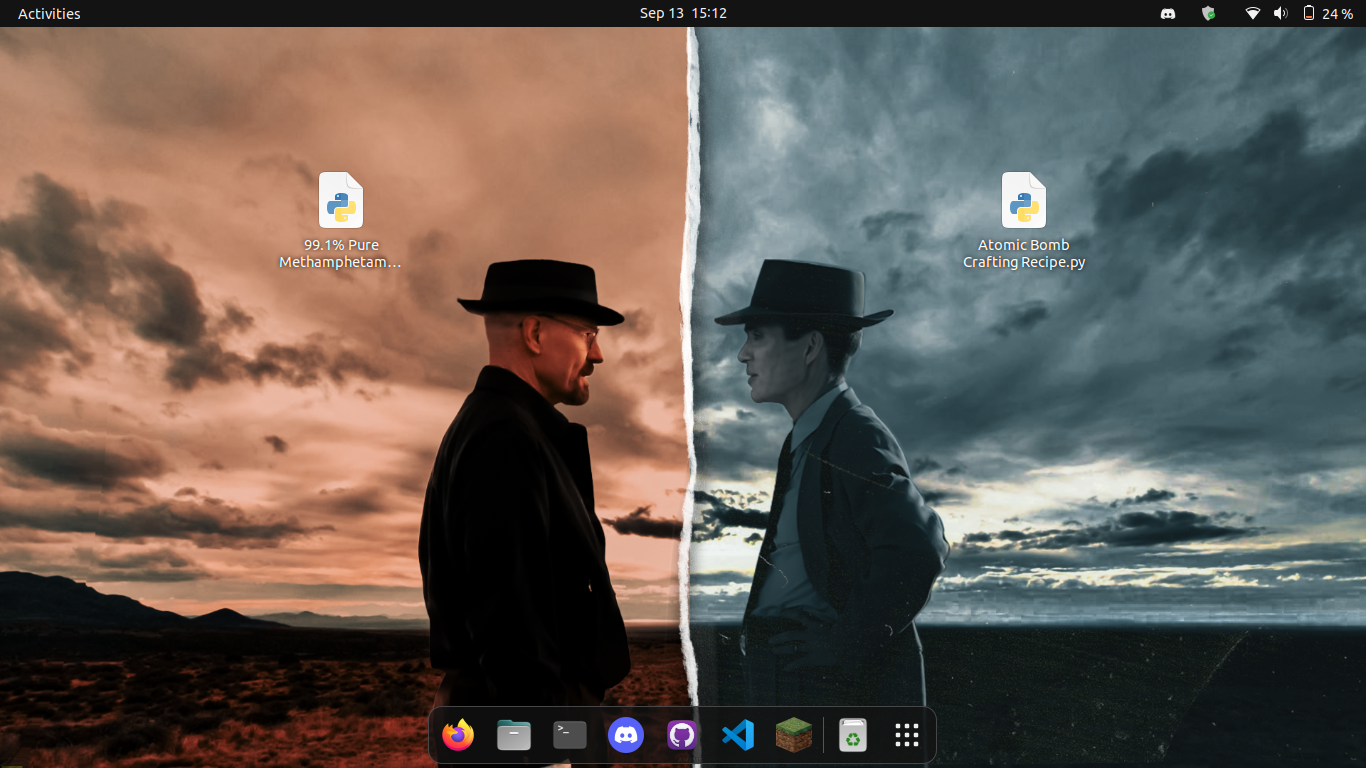
Task: Click the 'Atomic Bomb Crafting Recipe.py' filename label
Action: point(1024,254)
